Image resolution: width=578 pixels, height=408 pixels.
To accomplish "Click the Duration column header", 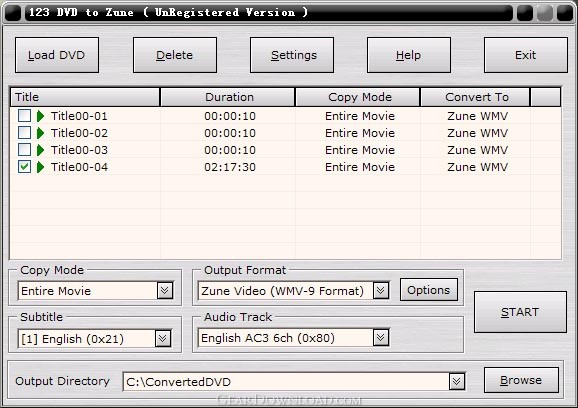I will click(x=228, y=97).
